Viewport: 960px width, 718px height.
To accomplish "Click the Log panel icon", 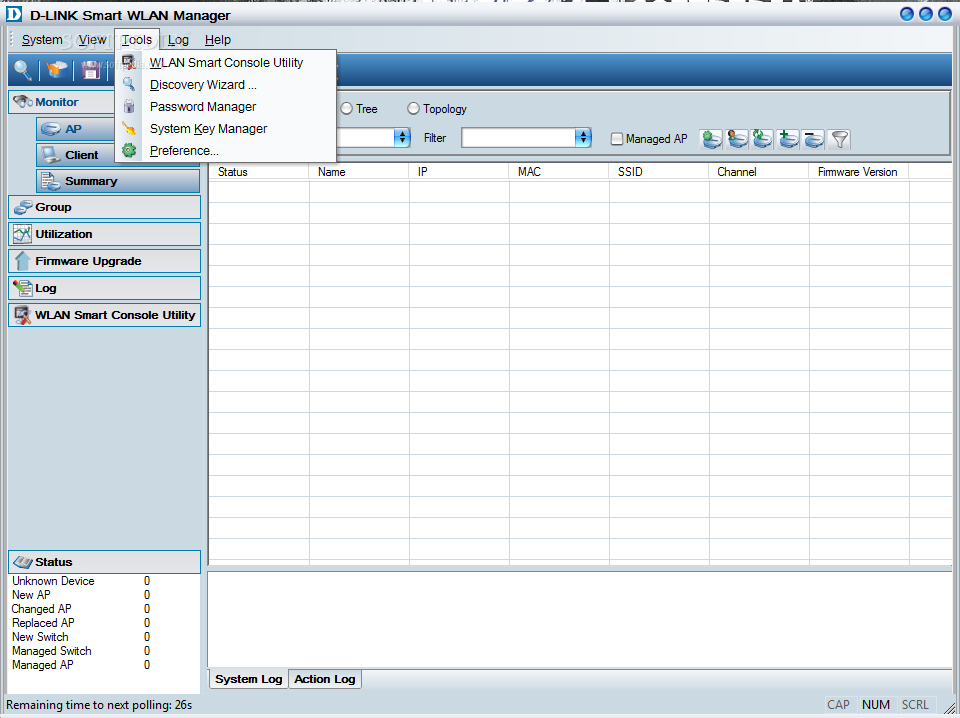I will click(x=23, y=288).
